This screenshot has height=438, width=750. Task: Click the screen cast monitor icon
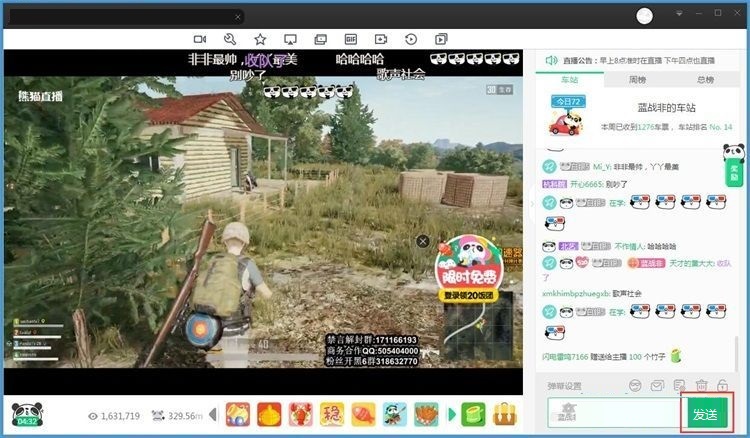(290, 39)
